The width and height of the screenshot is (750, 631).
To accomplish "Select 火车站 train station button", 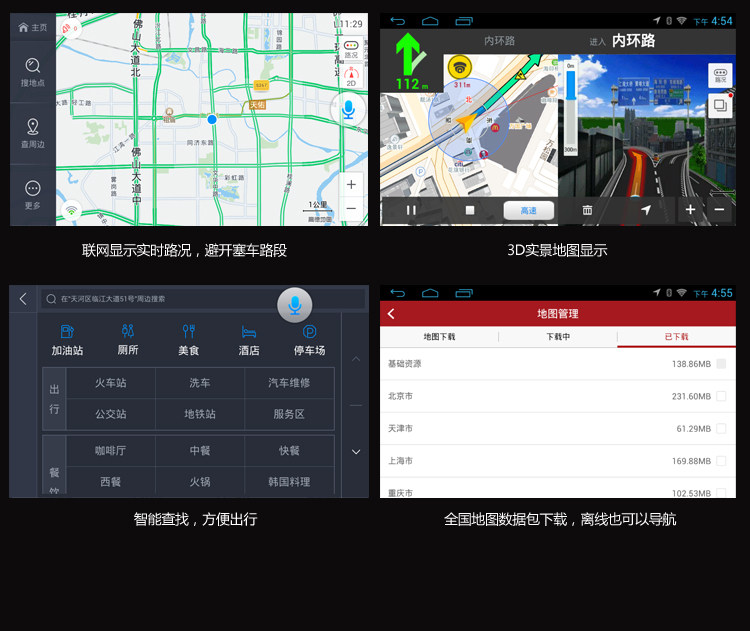I will [110, 383].
